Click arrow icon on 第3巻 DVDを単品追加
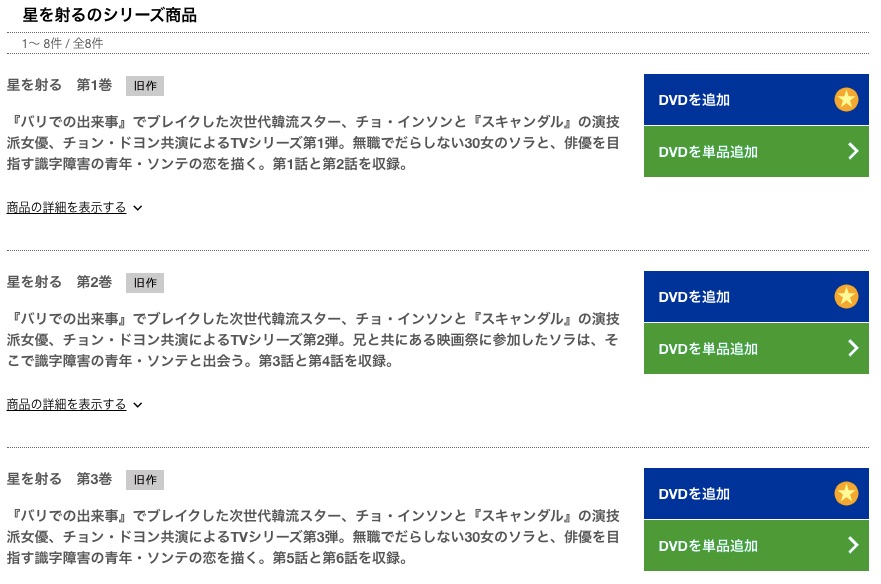This screenshot has width=881, height=584. (x=853, y=545)
